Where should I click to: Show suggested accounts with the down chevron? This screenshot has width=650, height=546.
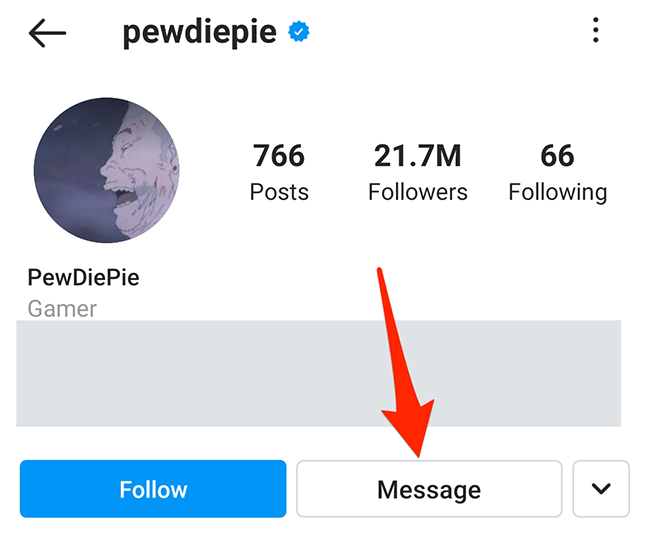tap(601, 489)
